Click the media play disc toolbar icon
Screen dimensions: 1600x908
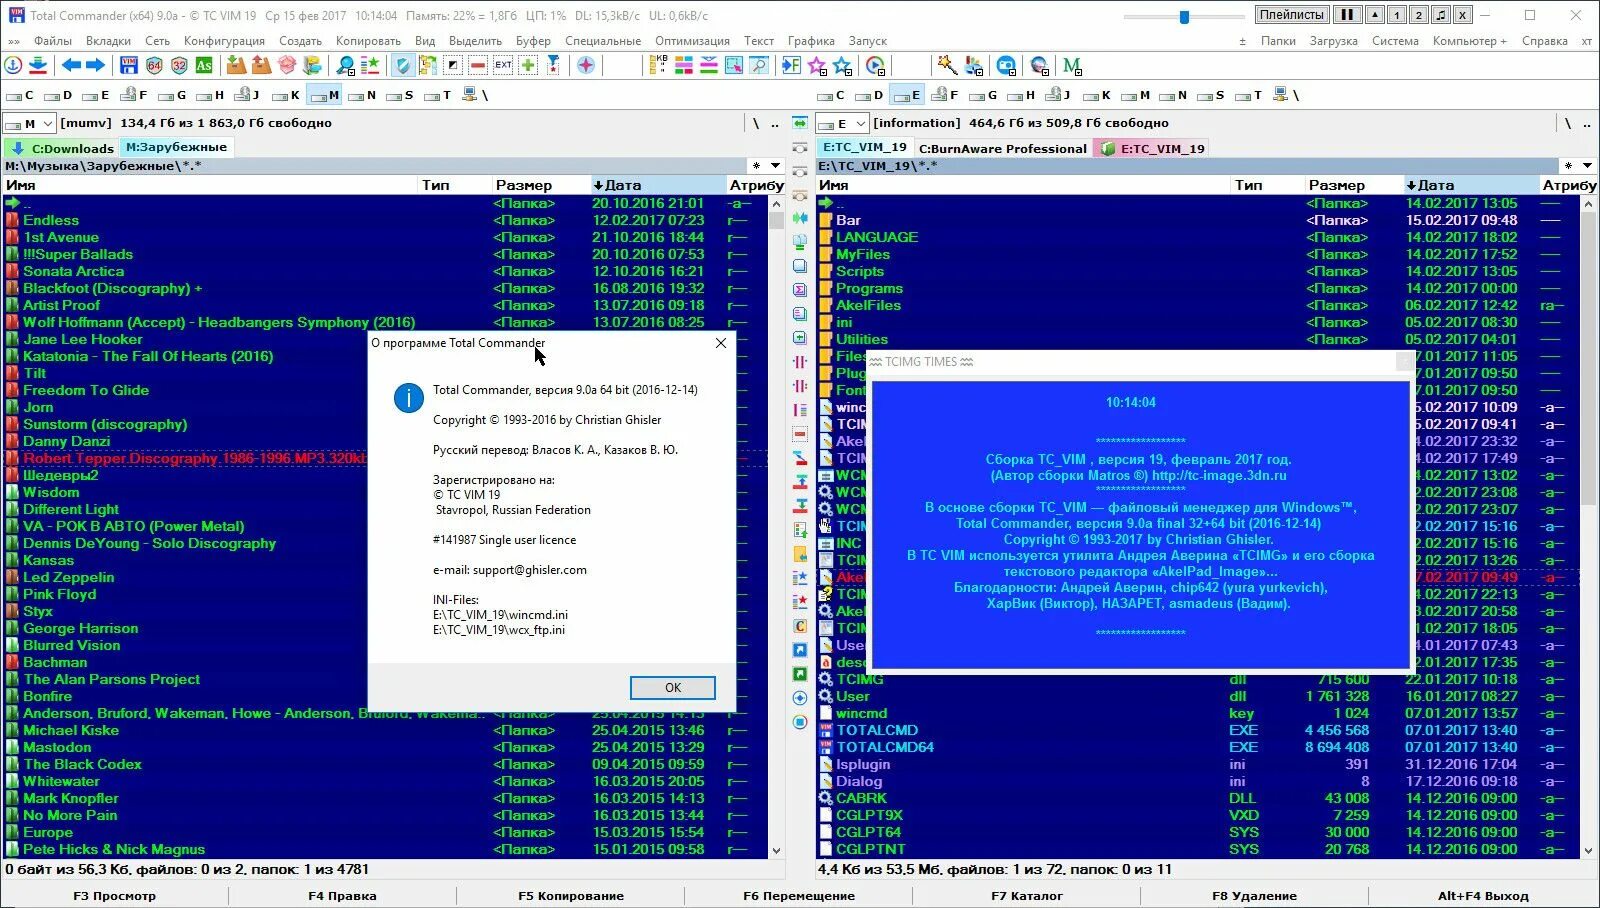pyautogui.click(x=875, y=65)
